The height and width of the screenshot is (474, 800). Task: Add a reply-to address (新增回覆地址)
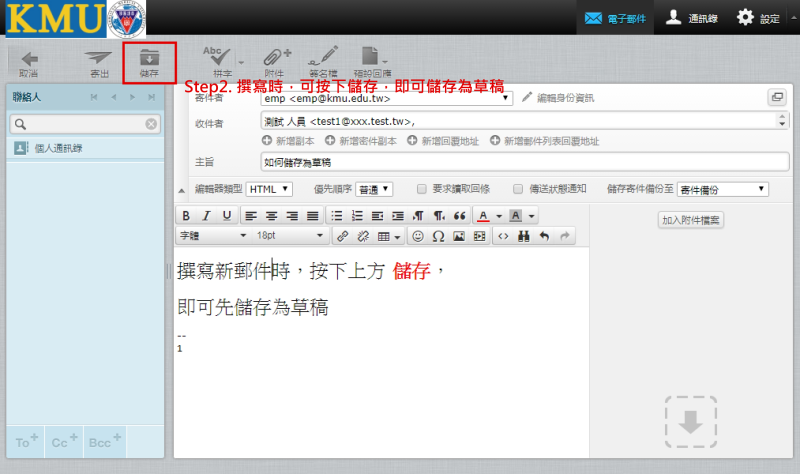tap(443, 141)
